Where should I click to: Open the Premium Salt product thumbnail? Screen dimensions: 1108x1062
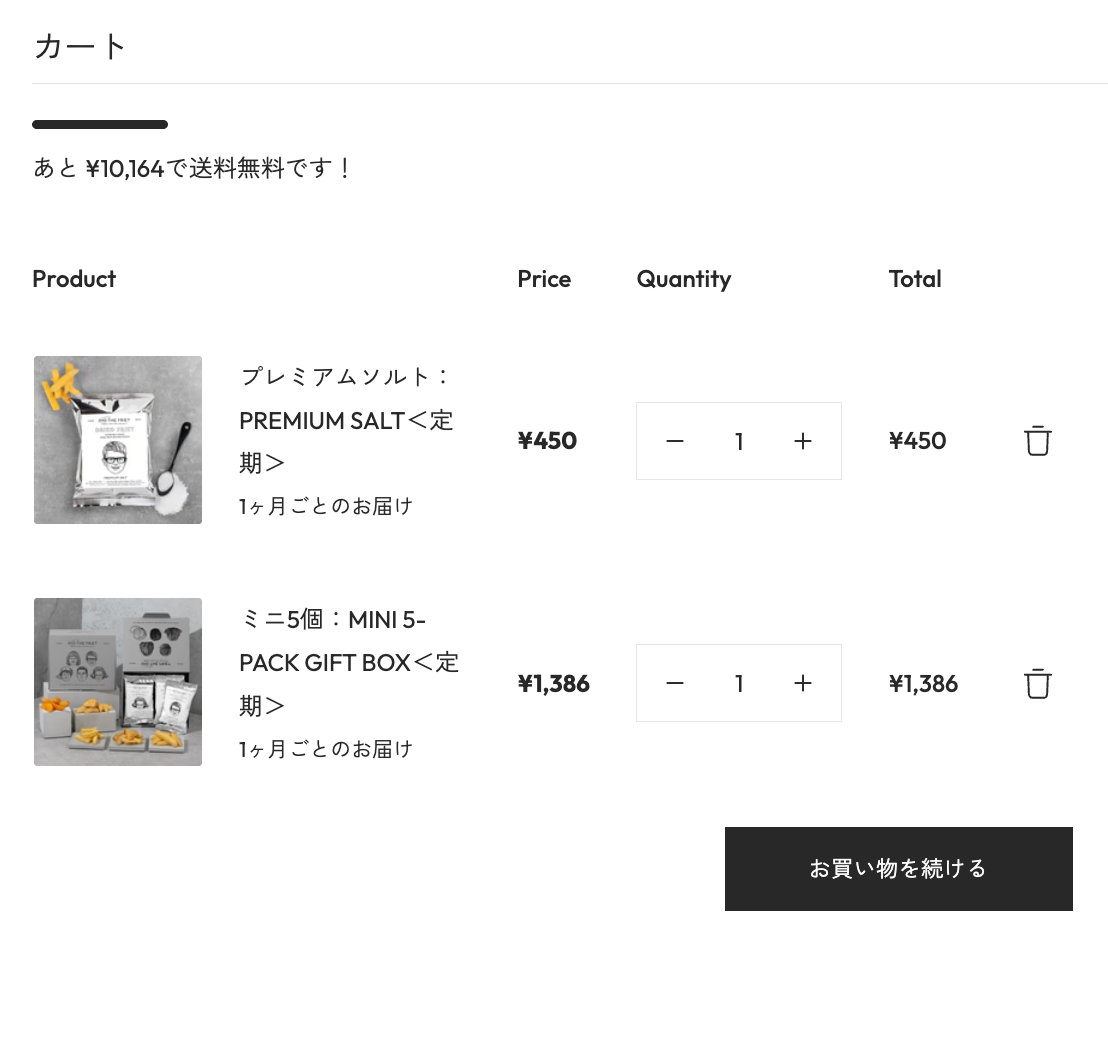[118, 439]
